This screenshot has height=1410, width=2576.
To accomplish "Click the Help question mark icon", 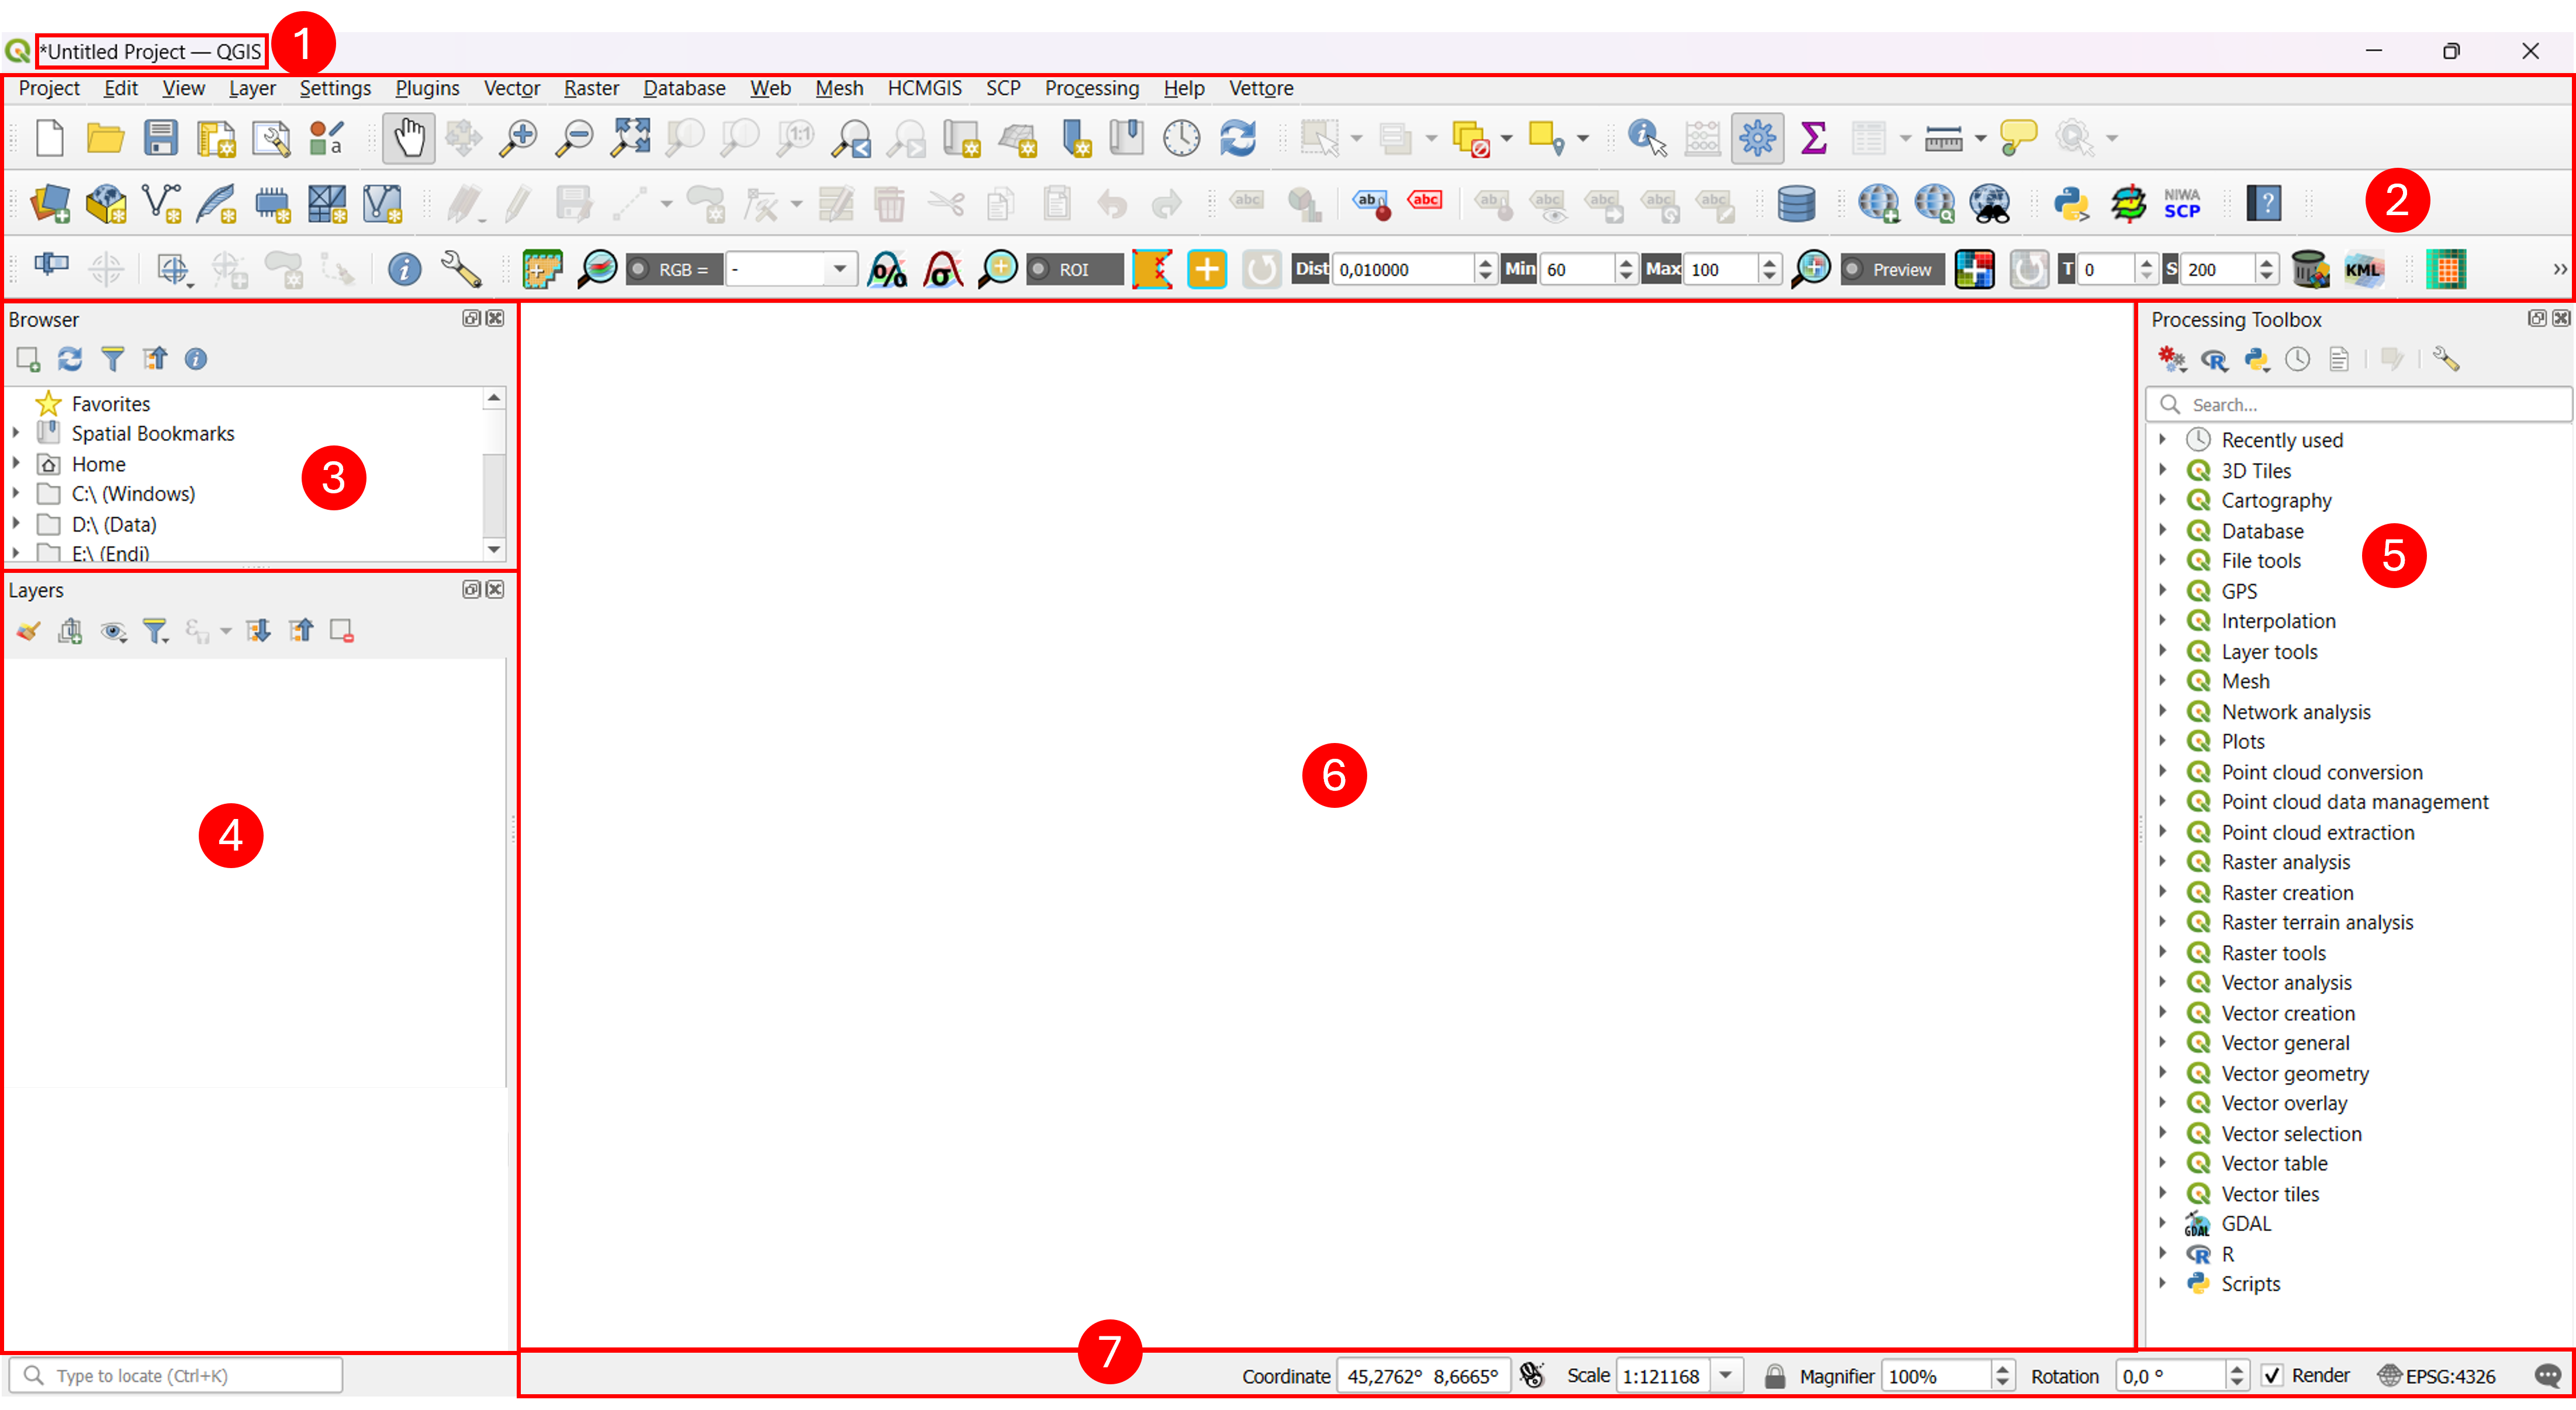I will tap(2264, 204).
